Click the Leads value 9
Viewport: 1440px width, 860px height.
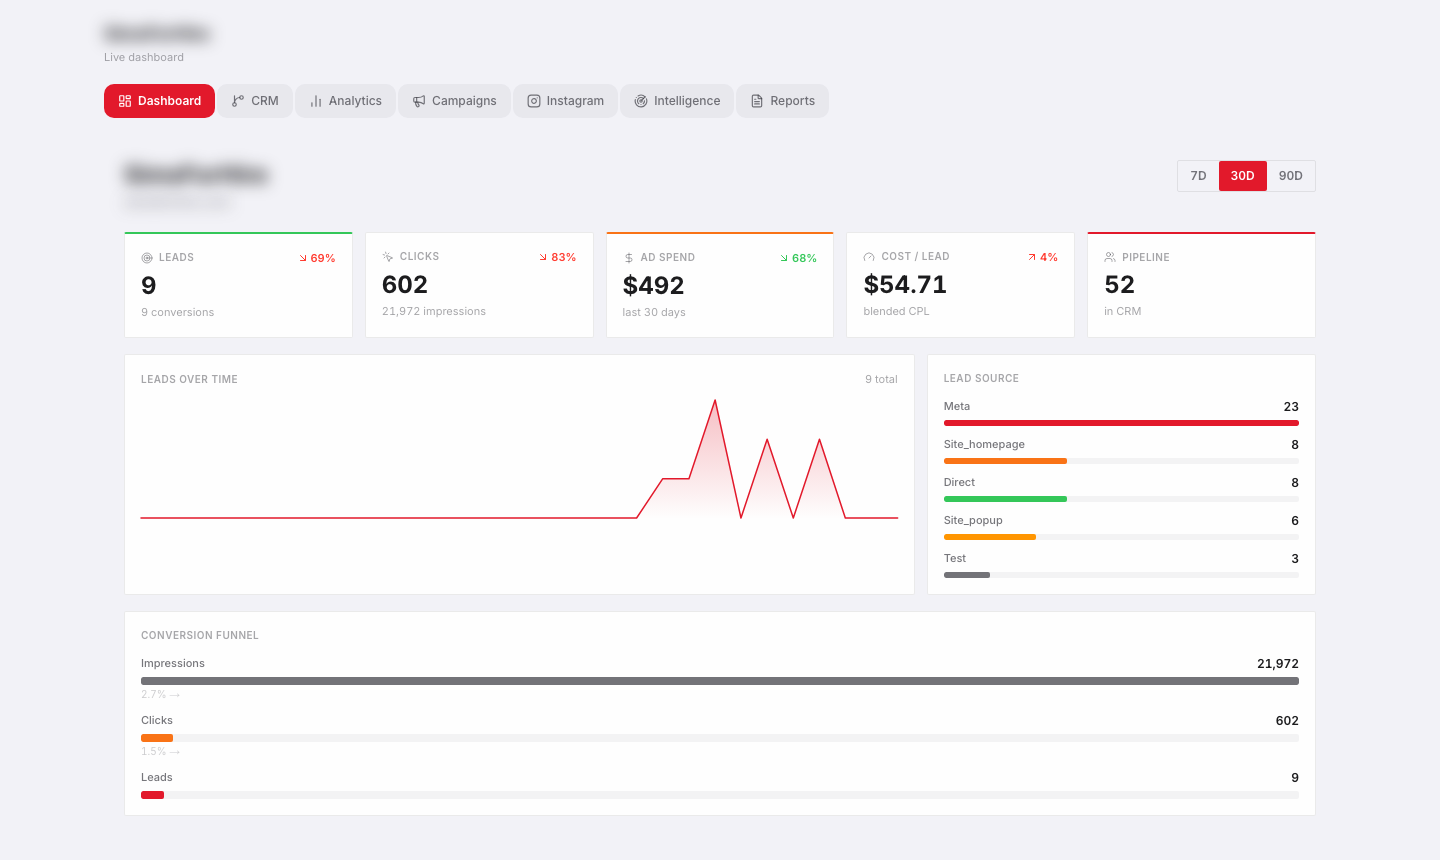pos(149,286)
